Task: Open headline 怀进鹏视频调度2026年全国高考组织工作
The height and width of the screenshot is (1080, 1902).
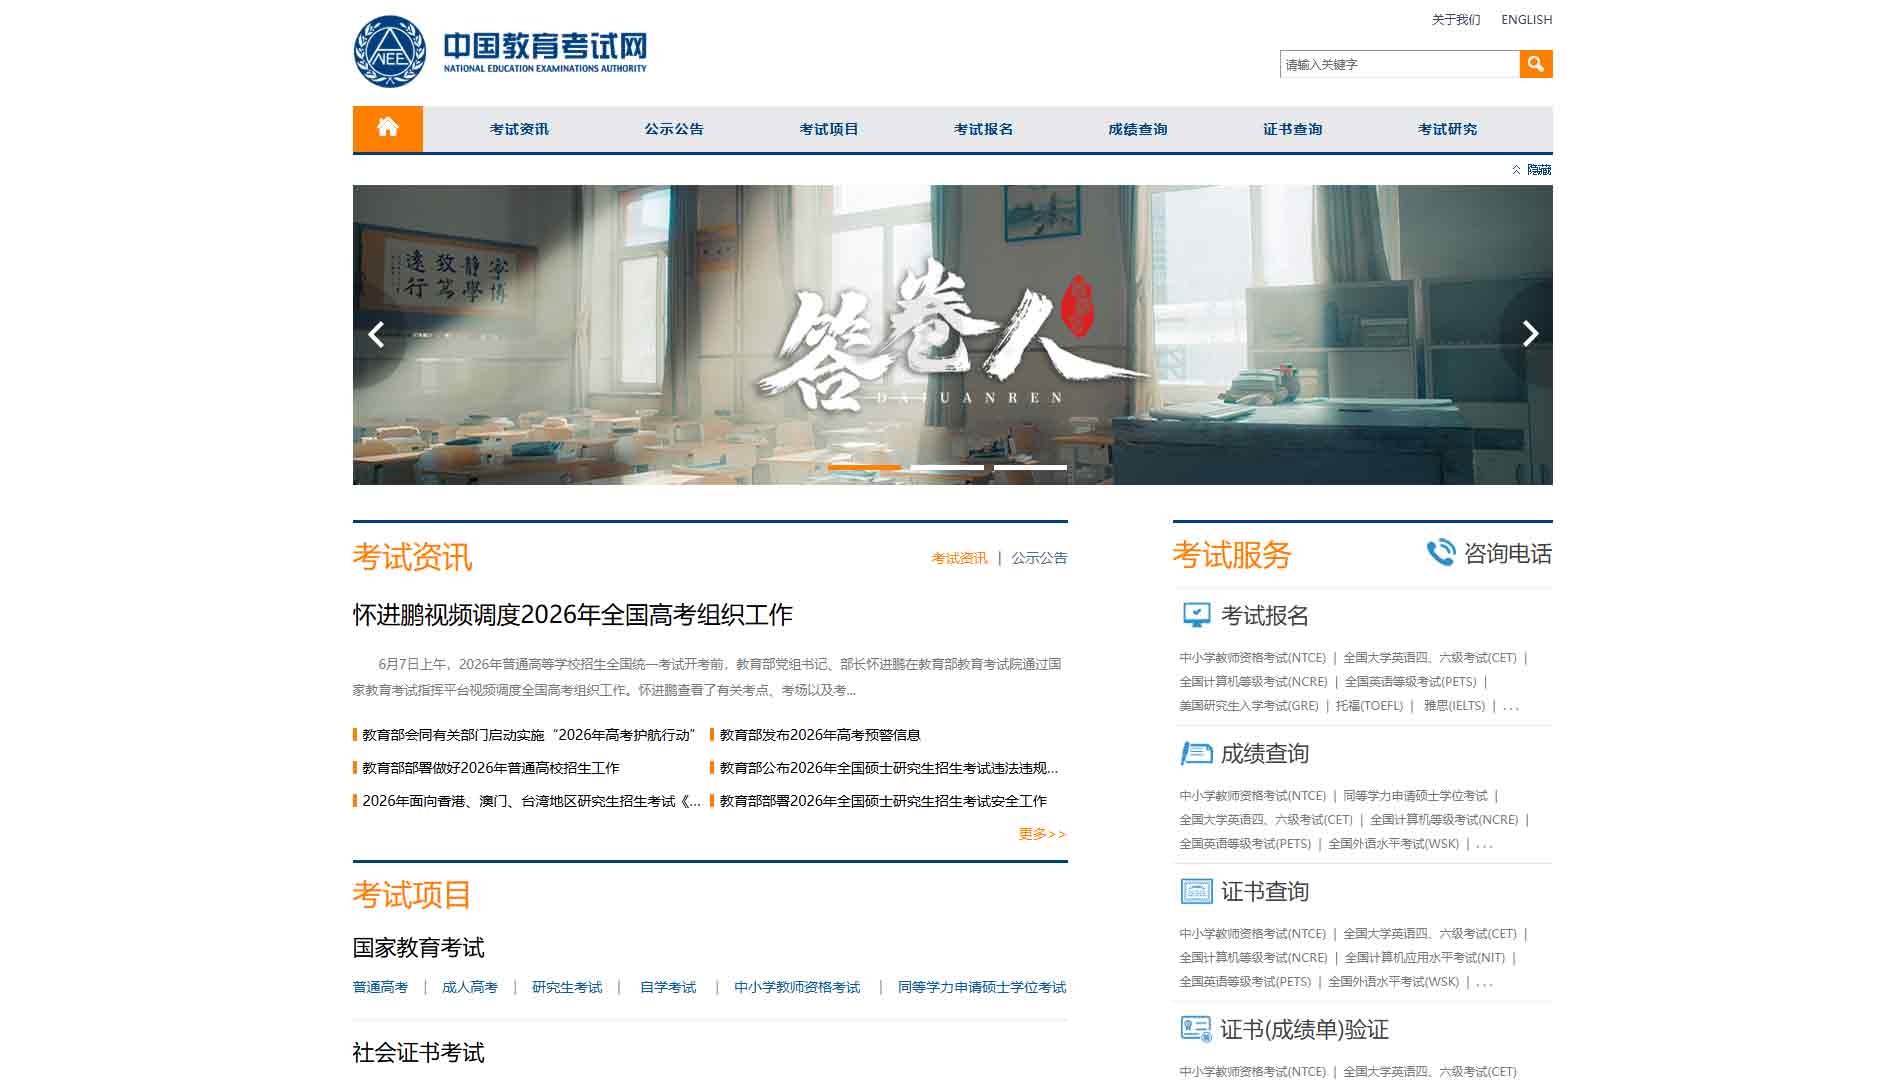Action: tap(572, 614)
